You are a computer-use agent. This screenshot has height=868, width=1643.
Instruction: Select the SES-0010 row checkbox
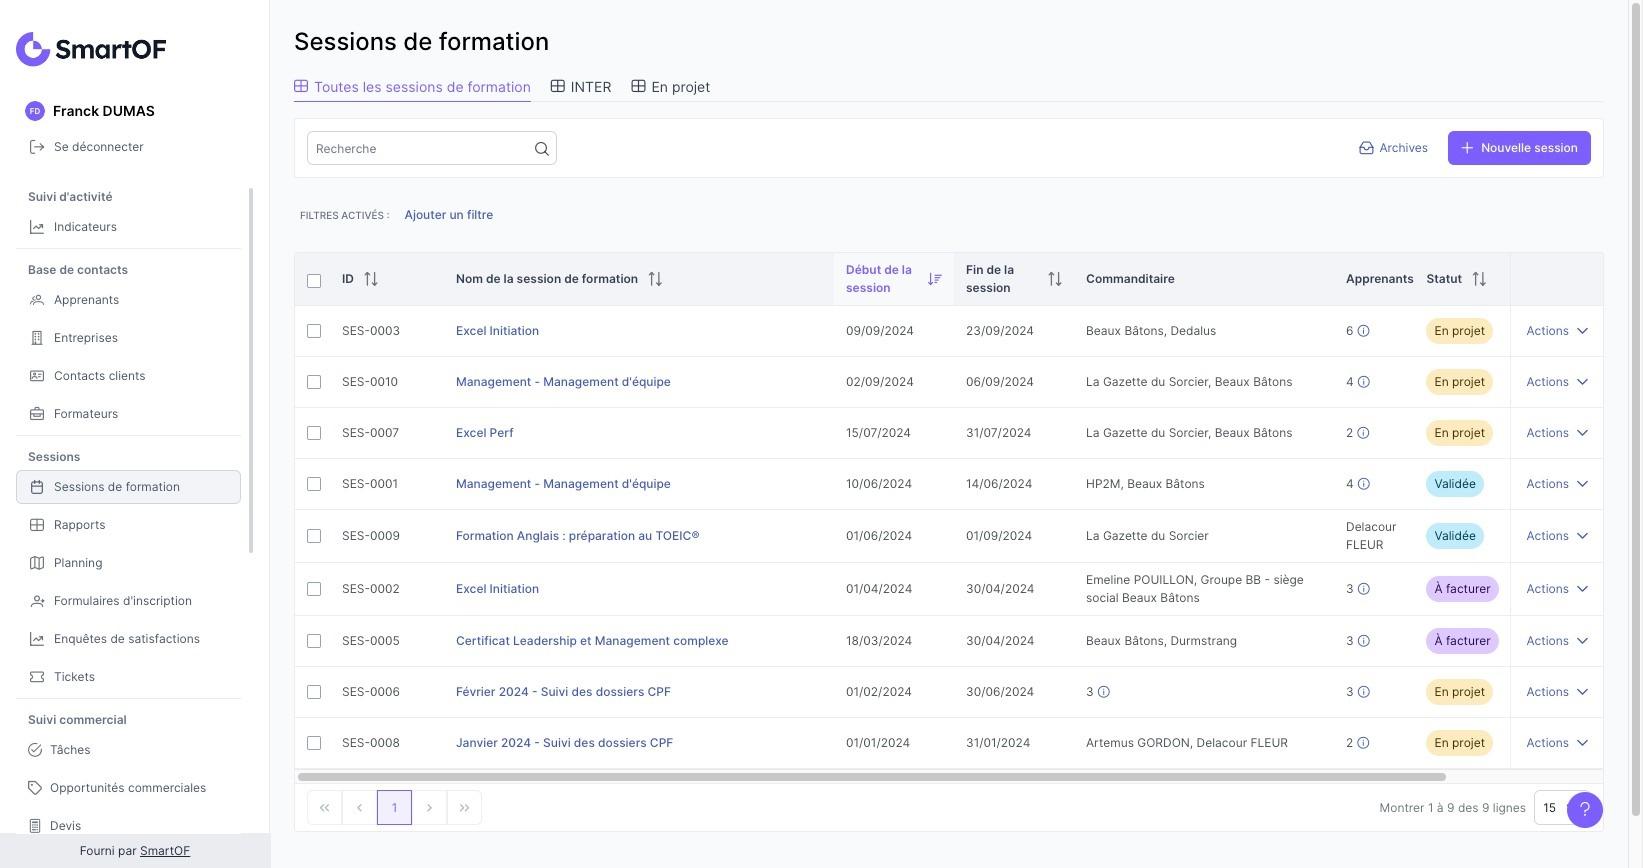click(314, 382)
